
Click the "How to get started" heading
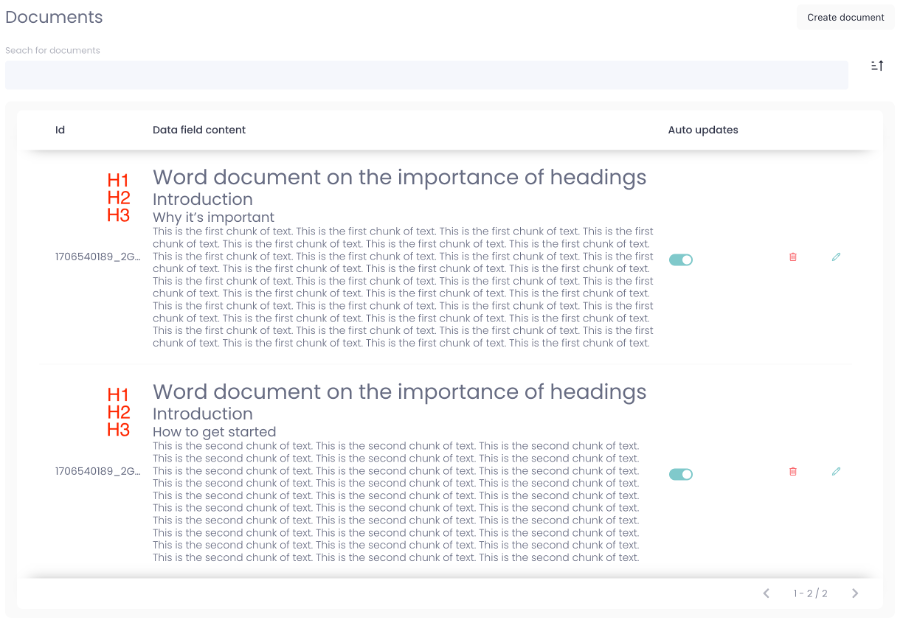tap(214, 432)
